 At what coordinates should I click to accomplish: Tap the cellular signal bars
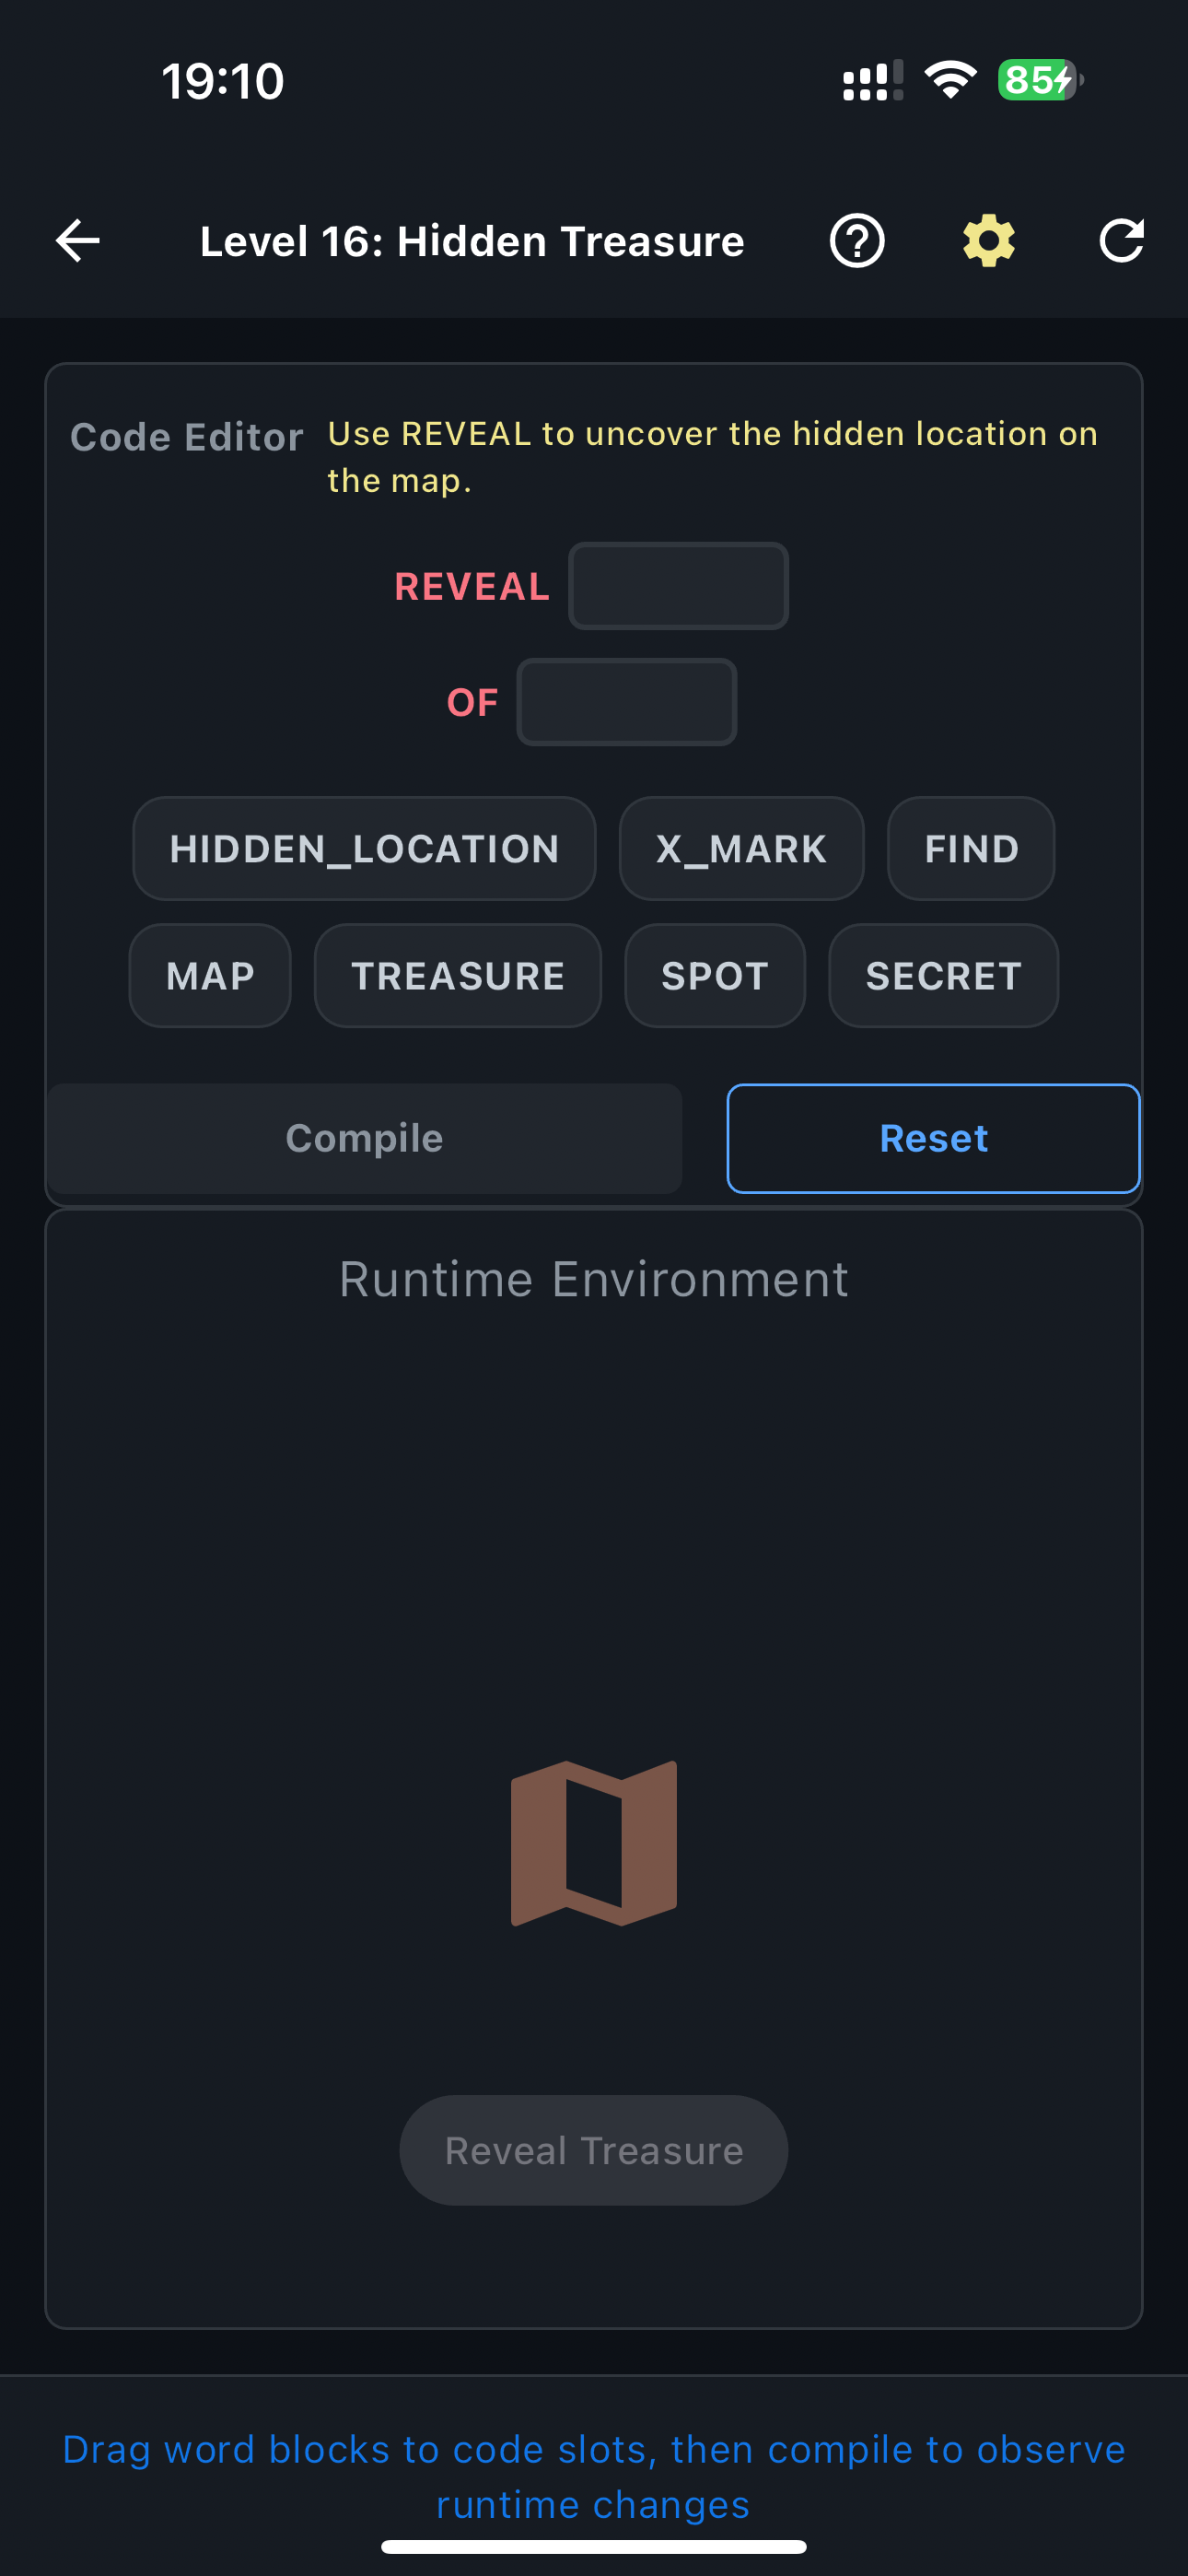(873, 80)
